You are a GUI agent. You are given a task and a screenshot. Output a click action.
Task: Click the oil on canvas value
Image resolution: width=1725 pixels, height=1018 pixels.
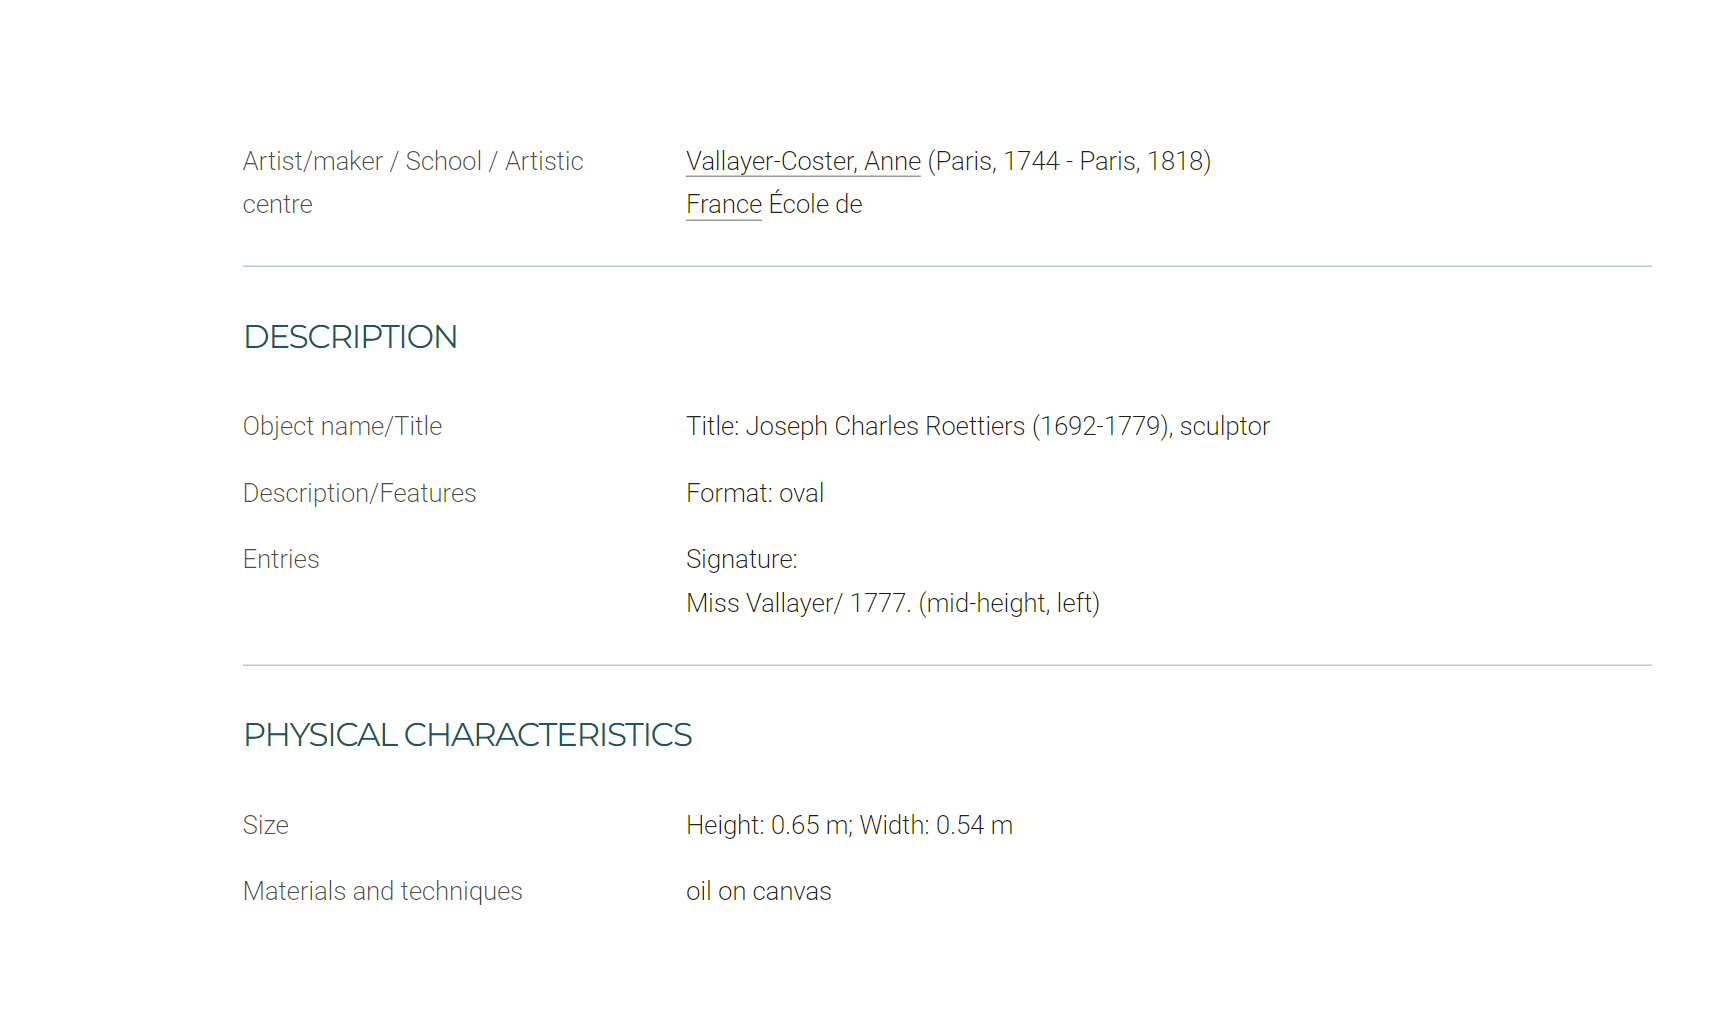(758, 891)
